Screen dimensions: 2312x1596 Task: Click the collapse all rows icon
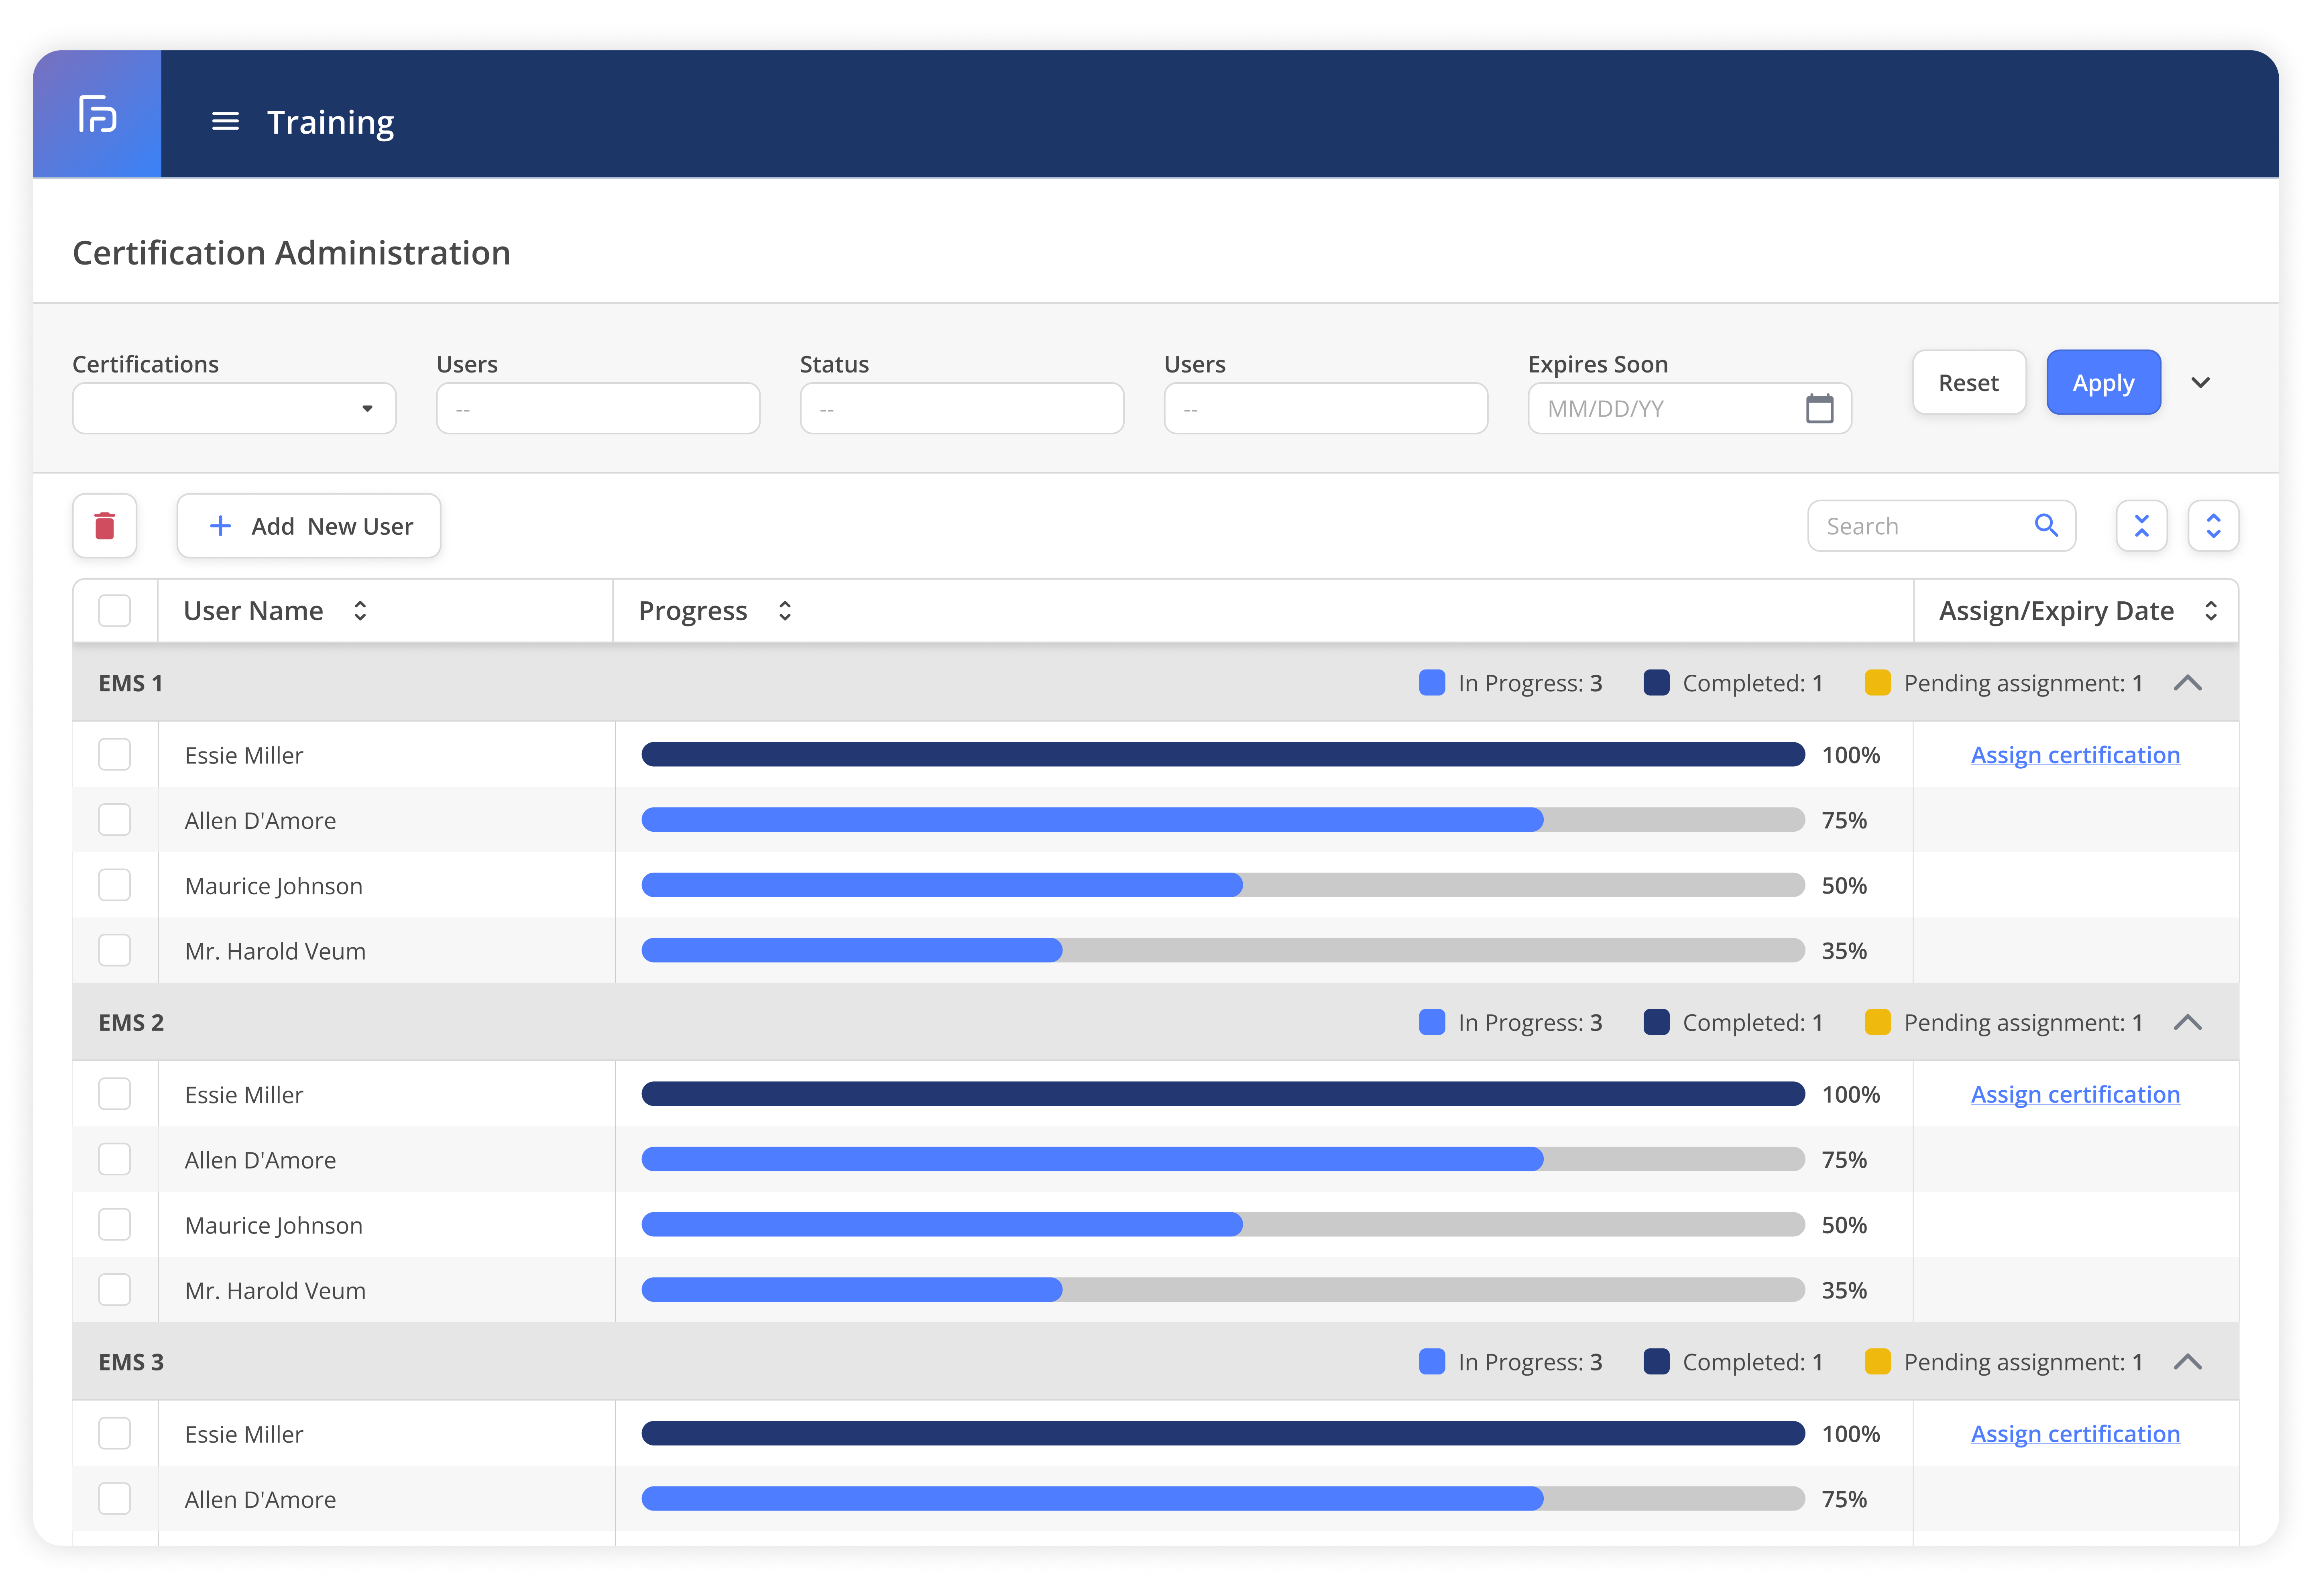click(x=2141, y=526)
